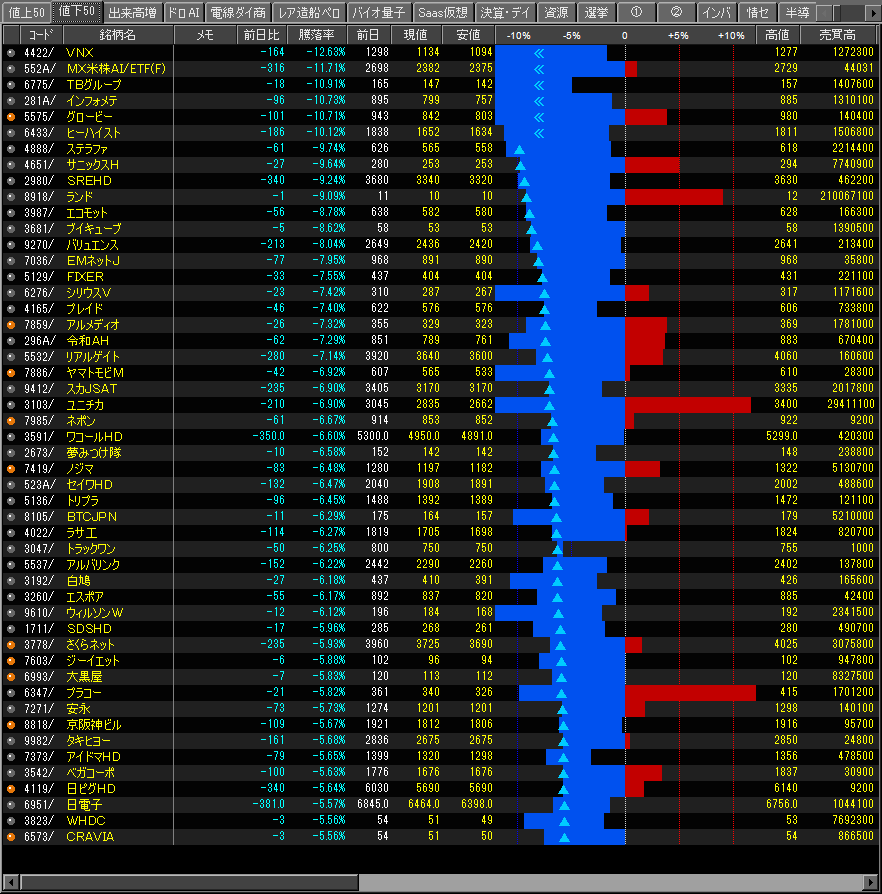Click the red volume bar in the ランド row
Screen dimensions: 882x894
tap(674, 197)
